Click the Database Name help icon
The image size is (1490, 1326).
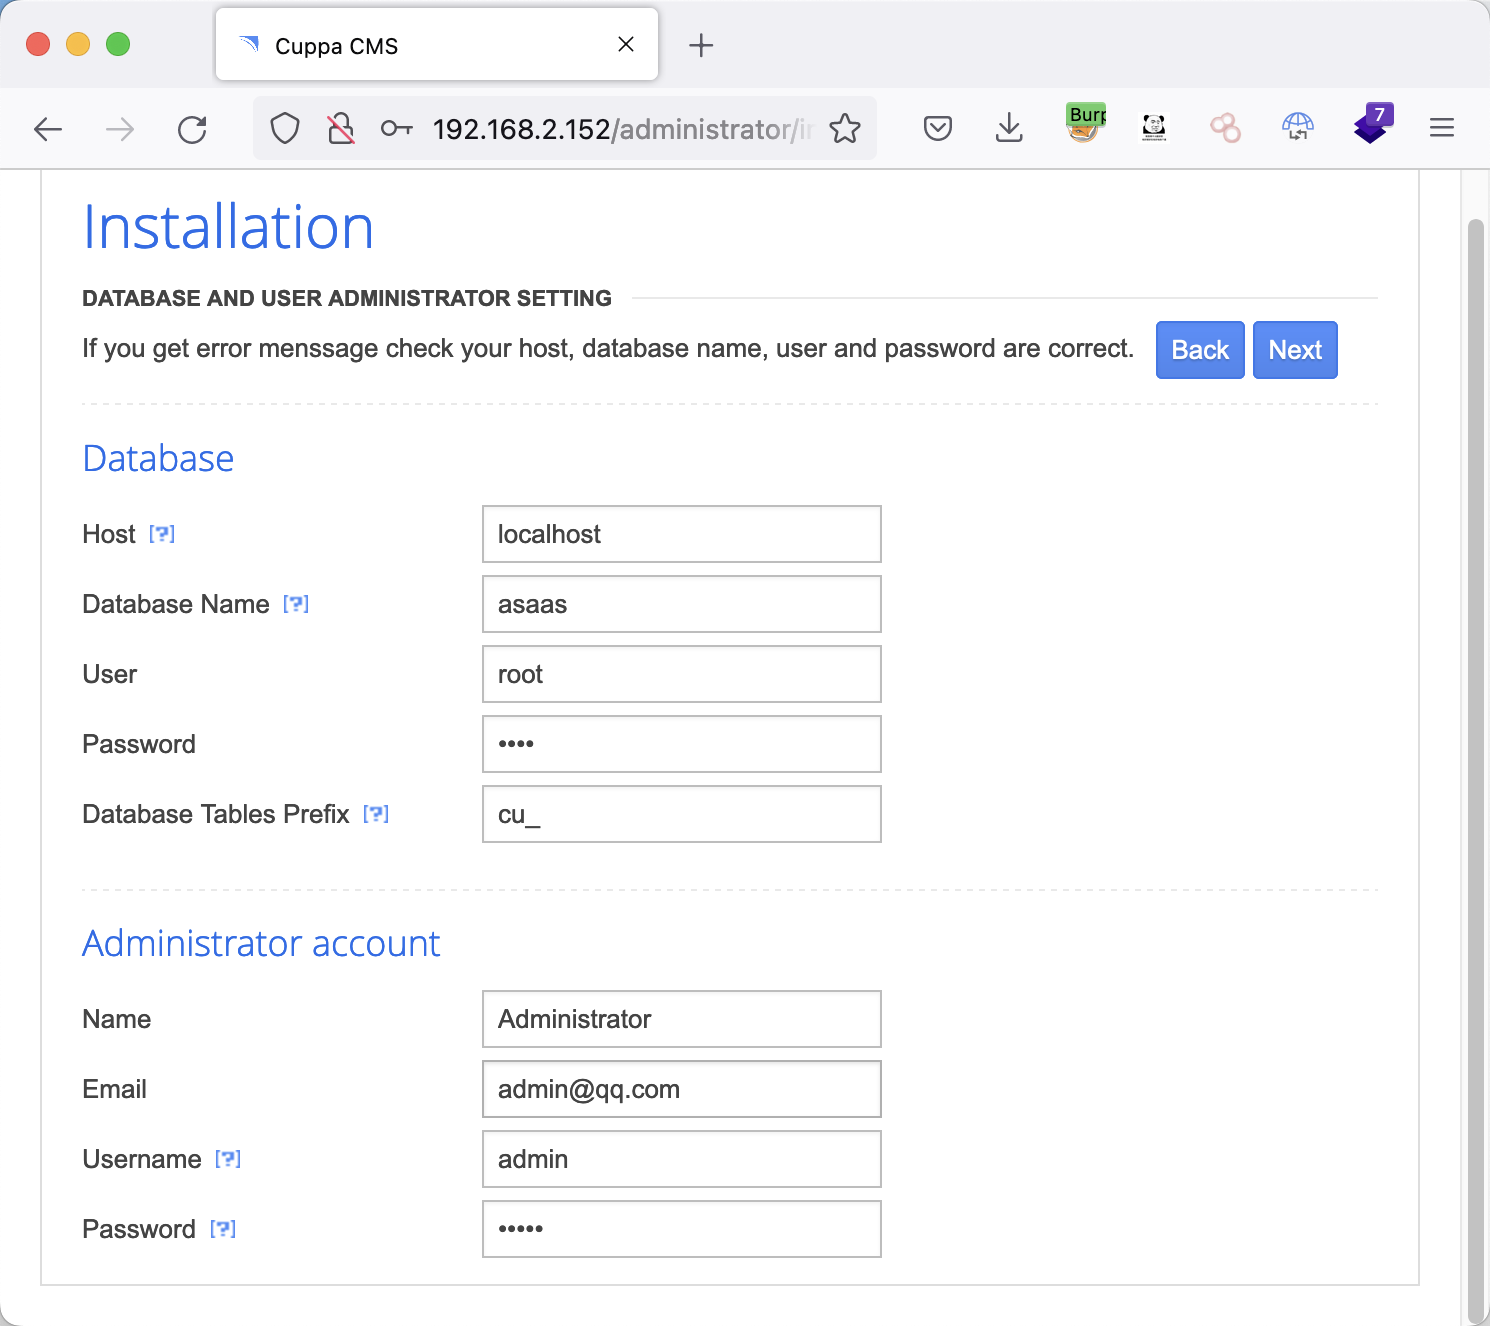point(296,604)
